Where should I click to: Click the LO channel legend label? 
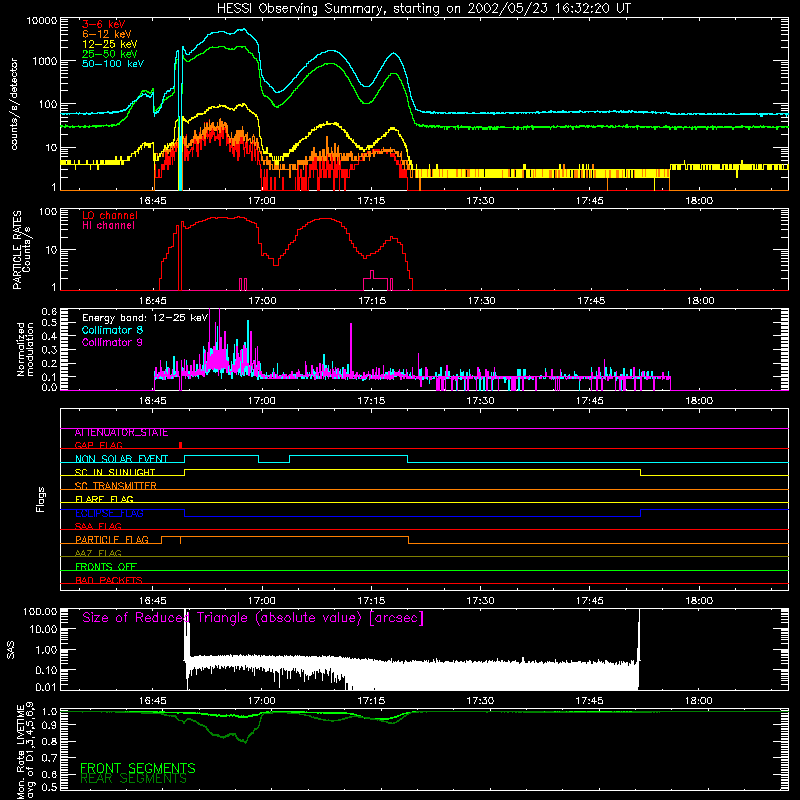pyautogui.click(x=110, y=215)
